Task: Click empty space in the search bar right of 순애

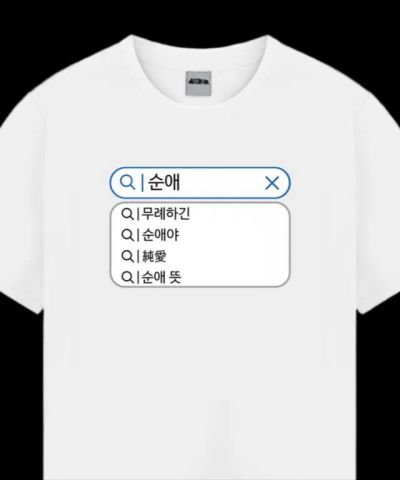Action: tap(222, 183)
